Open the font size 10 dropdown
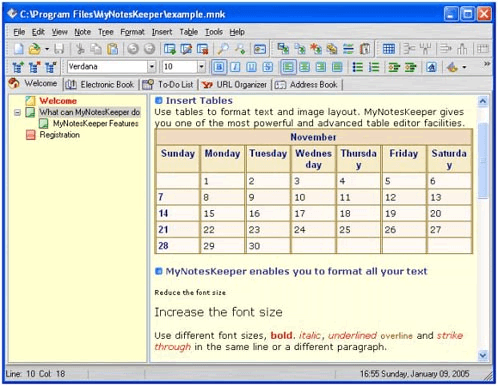The image size is (498, 386). [201, 67]
